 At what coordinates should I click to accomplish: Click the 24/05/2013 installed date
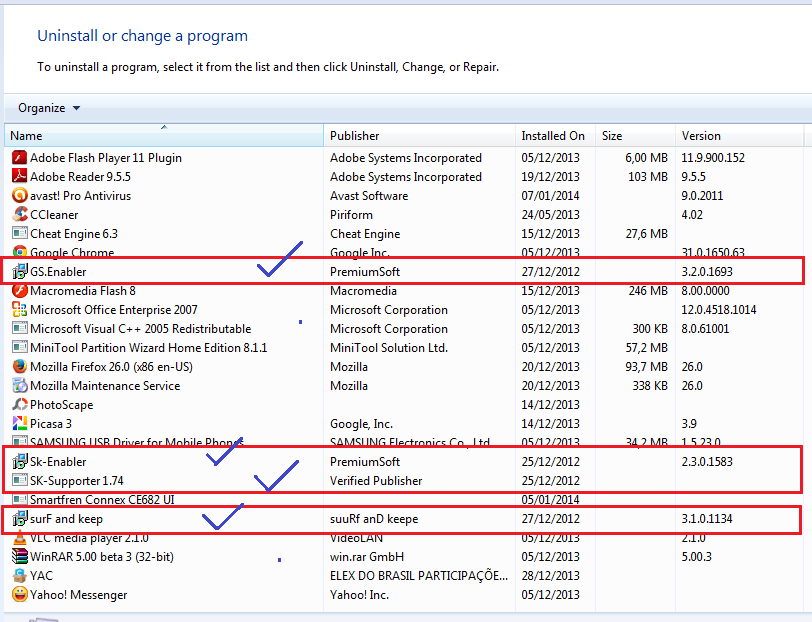click(550, 214)
